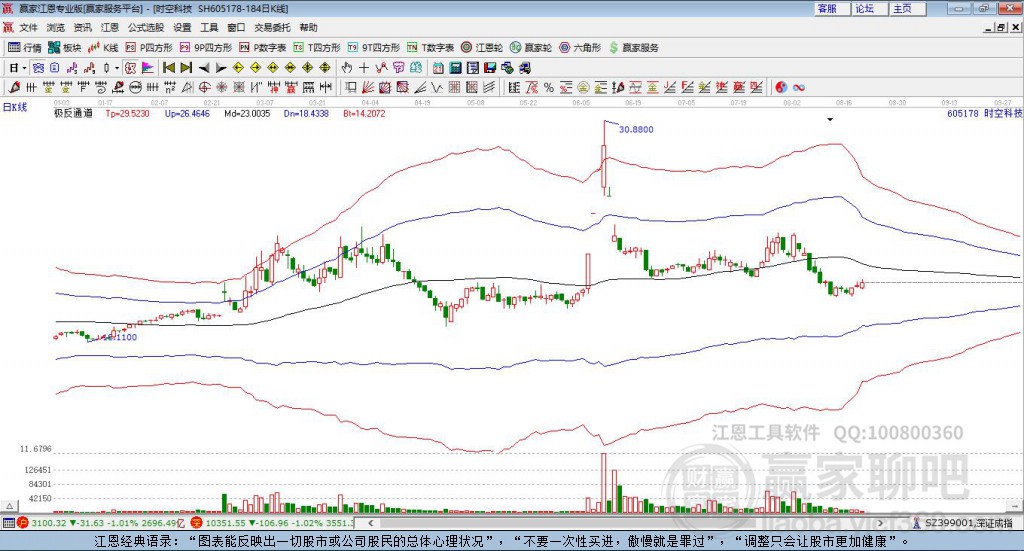Click the 日K线 period label
The height and width of the screenshot is (551, 1024).
pos(15,107)
